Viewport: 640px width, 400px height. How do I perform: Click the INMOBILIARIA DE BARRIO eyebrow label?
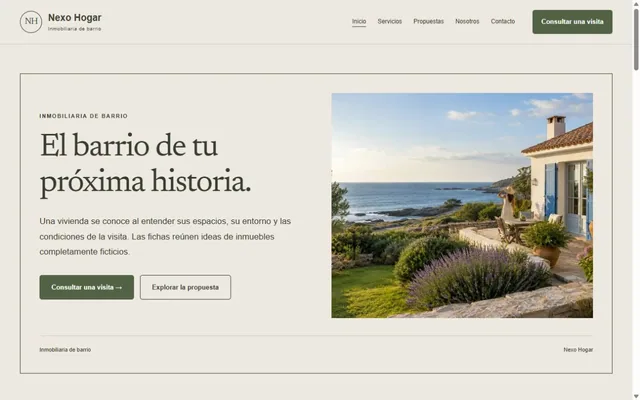pyautogui.click(x=84, y=116)
